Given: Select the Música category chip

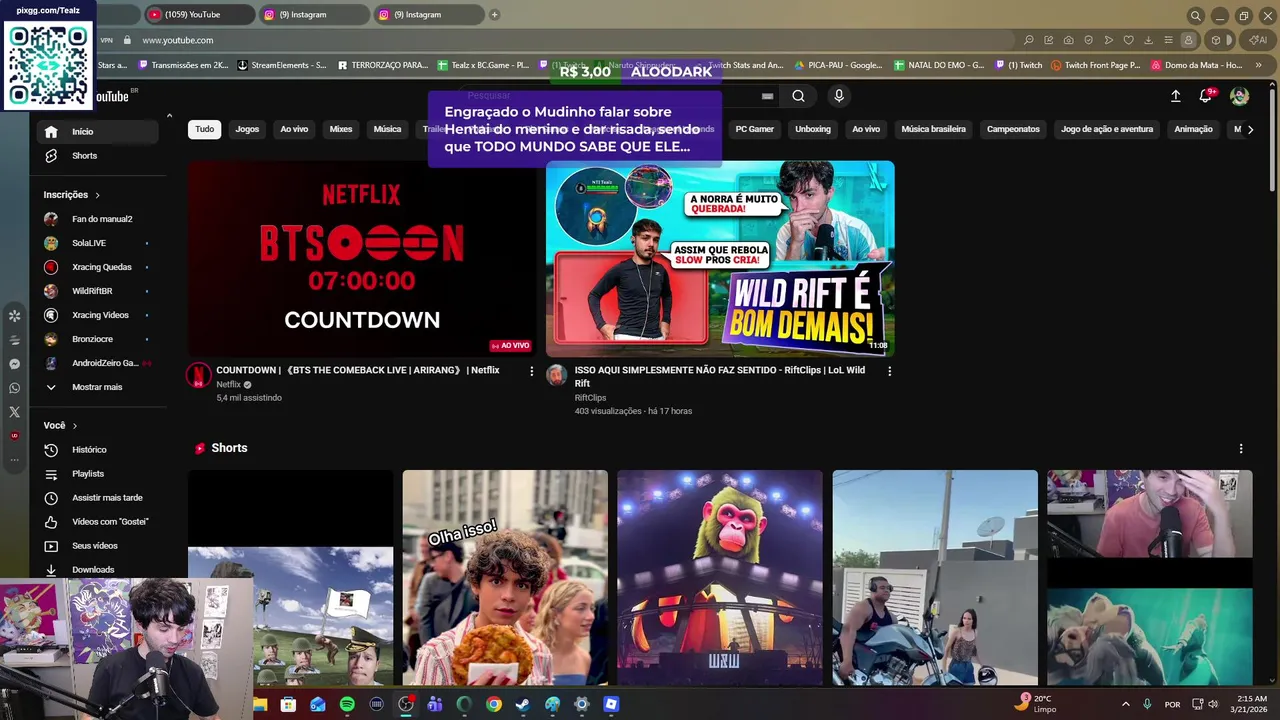Looking at the screenshot, I should (x=387, y=129).
